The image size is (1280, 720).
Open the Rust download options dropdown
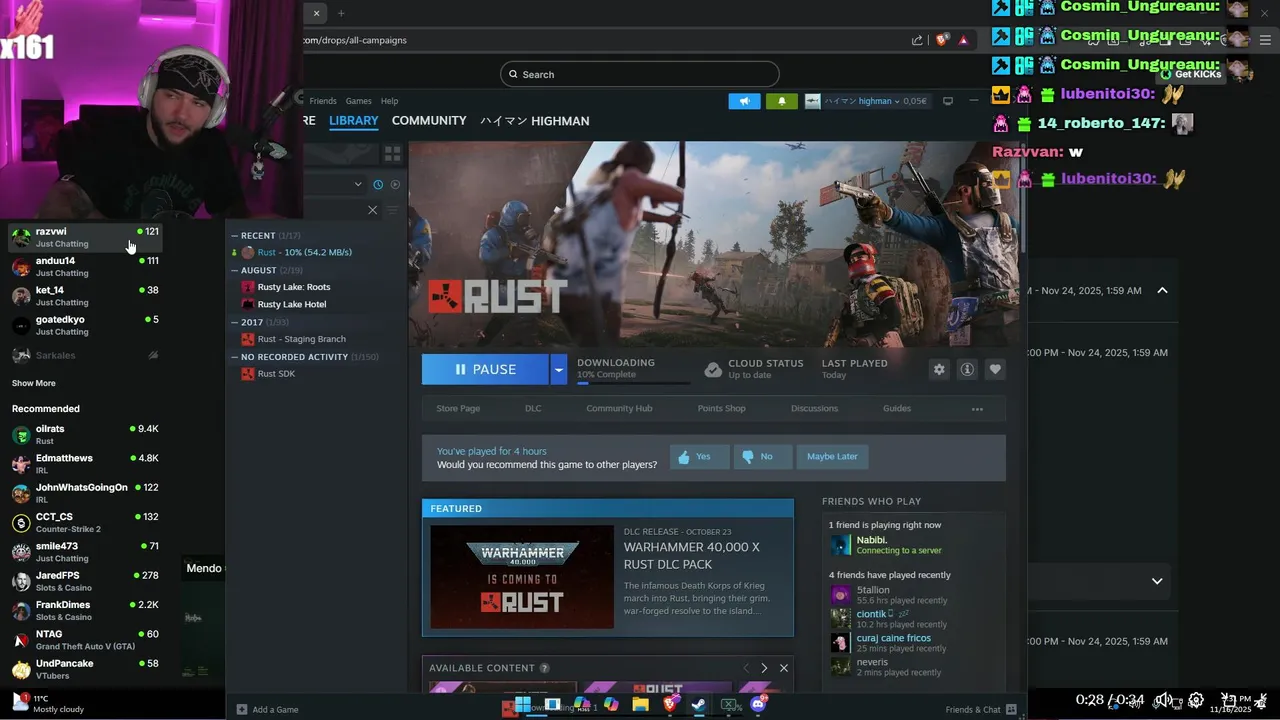(x=558, y=369)
